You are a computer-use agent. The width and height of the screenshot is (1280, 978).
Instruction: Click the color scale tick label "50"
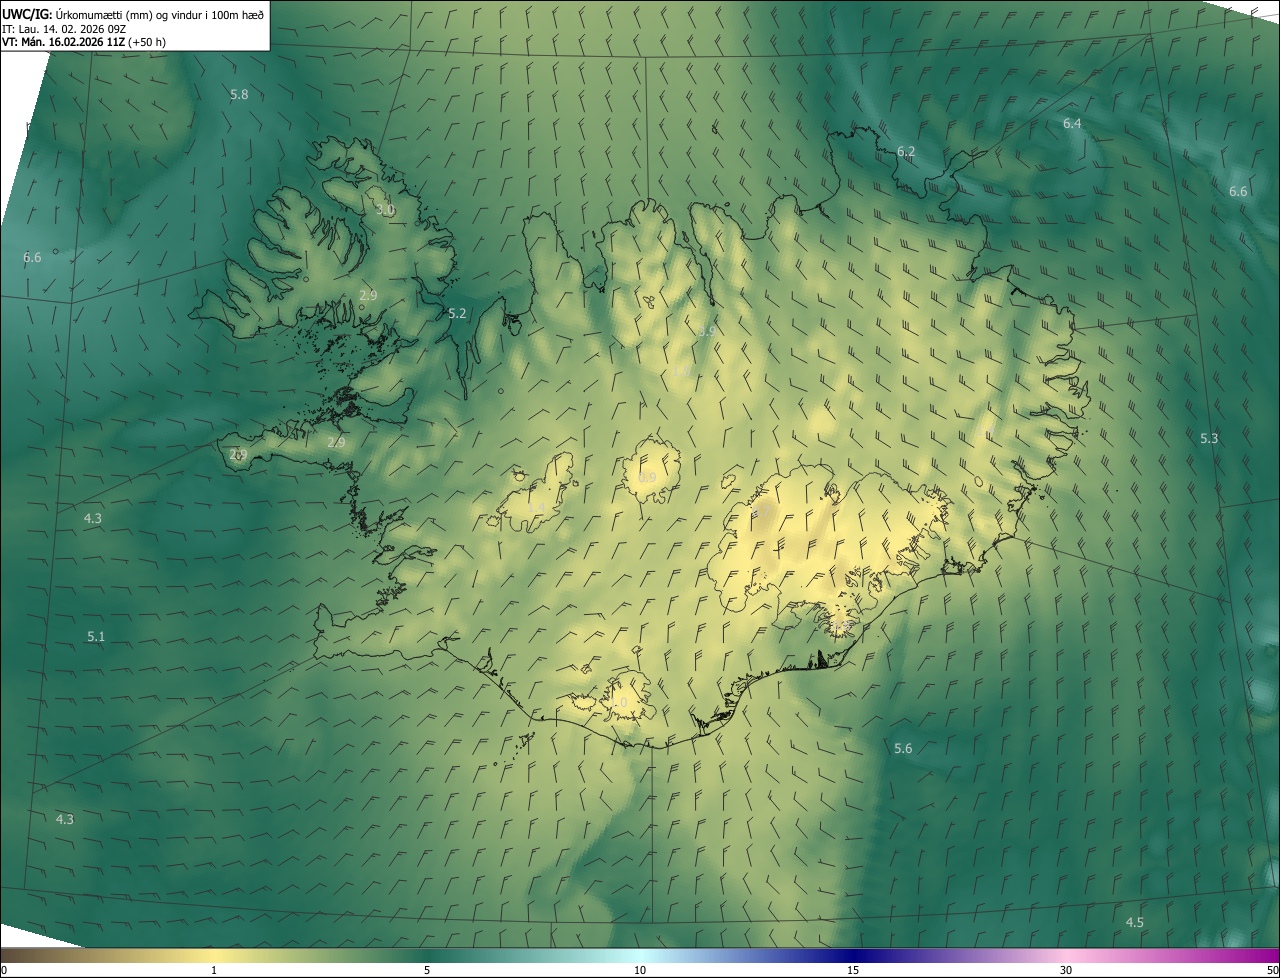coord(1272,970)
